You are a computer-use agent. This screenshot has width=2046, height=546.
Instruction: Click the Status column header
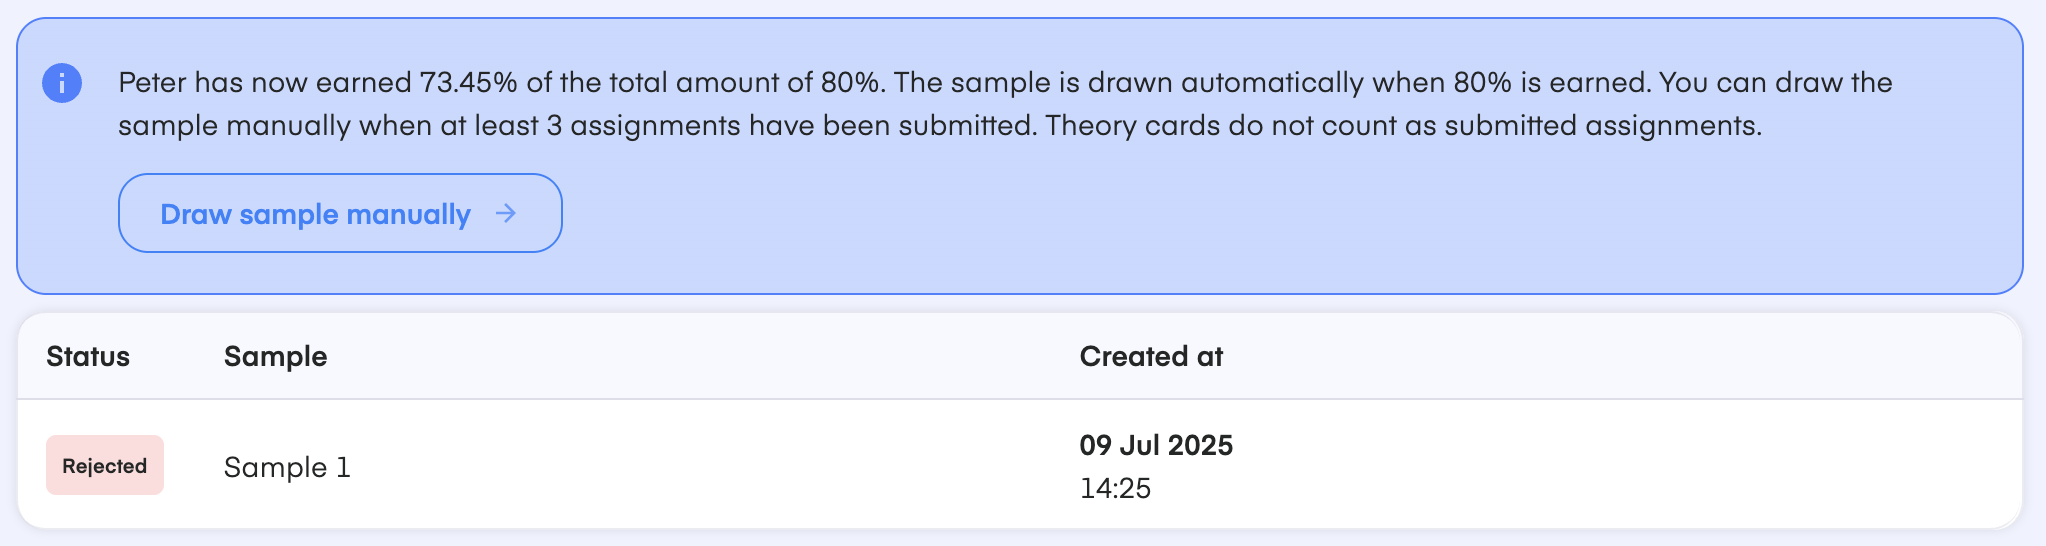[x=88, y=357]
